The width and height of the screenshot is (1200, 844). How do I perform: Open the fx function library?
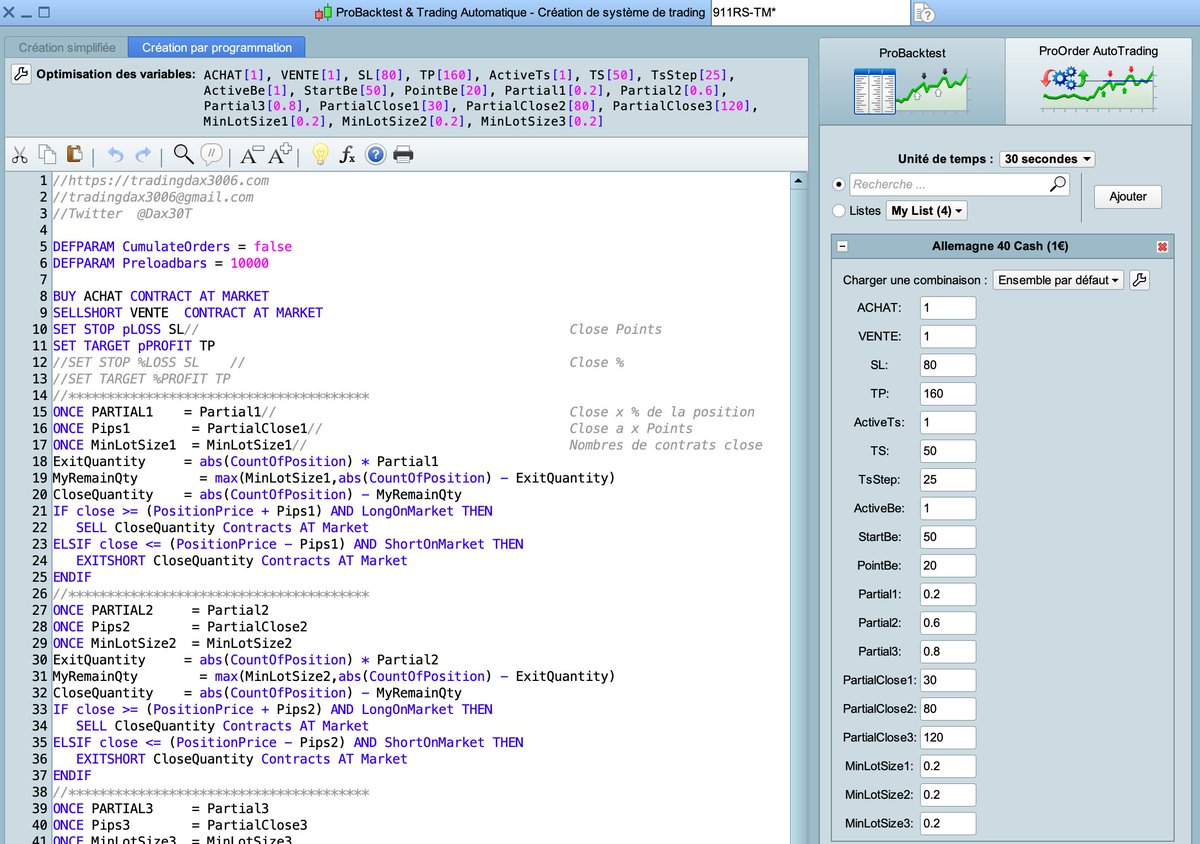[x=347, y=154]
